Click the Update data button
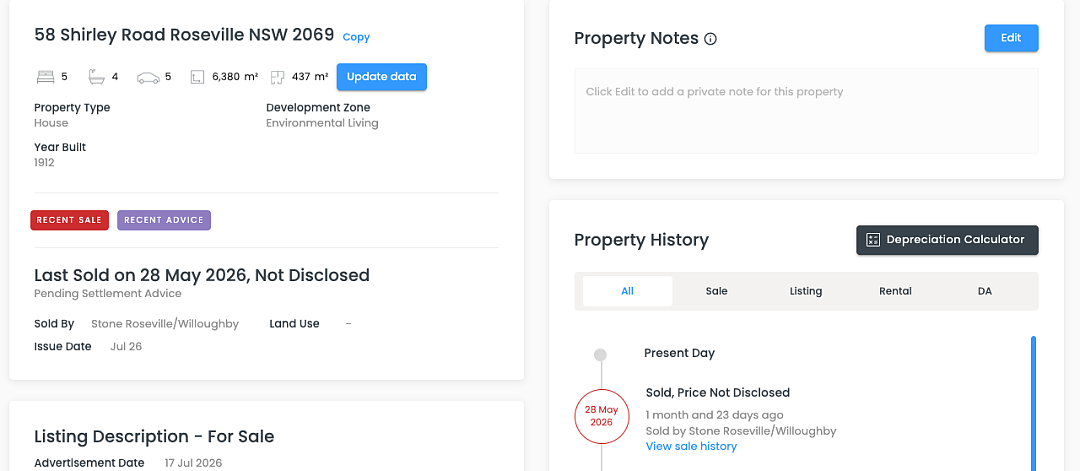 click(382, 77)
